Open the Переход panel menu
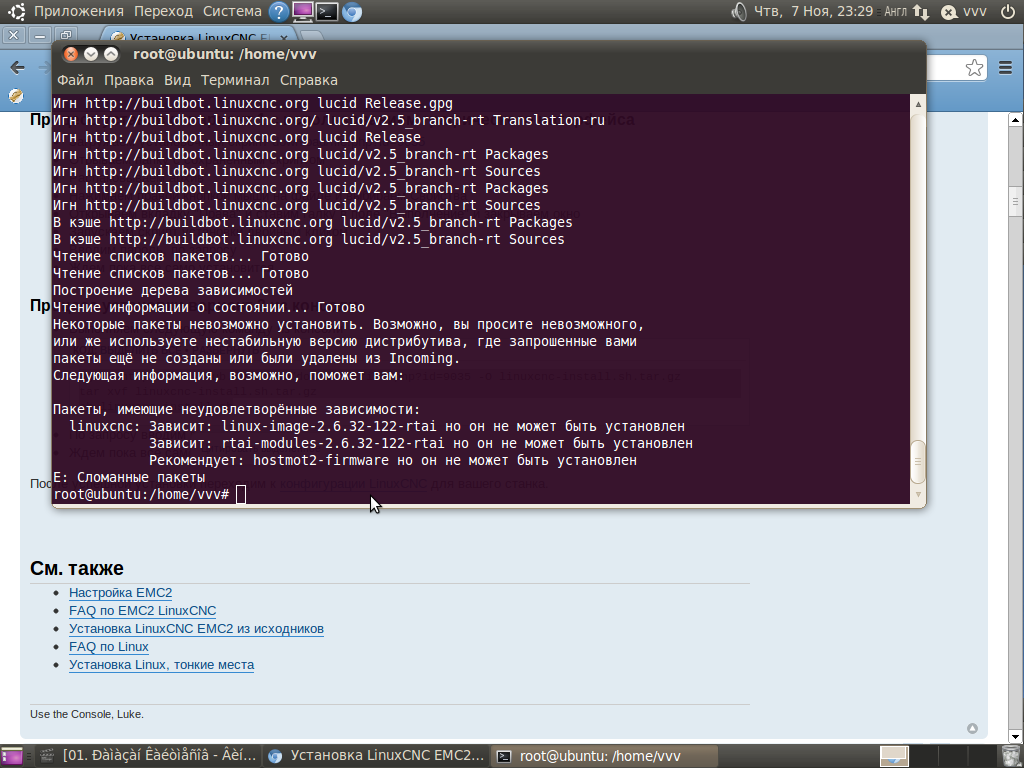 [x=163, y=12]
